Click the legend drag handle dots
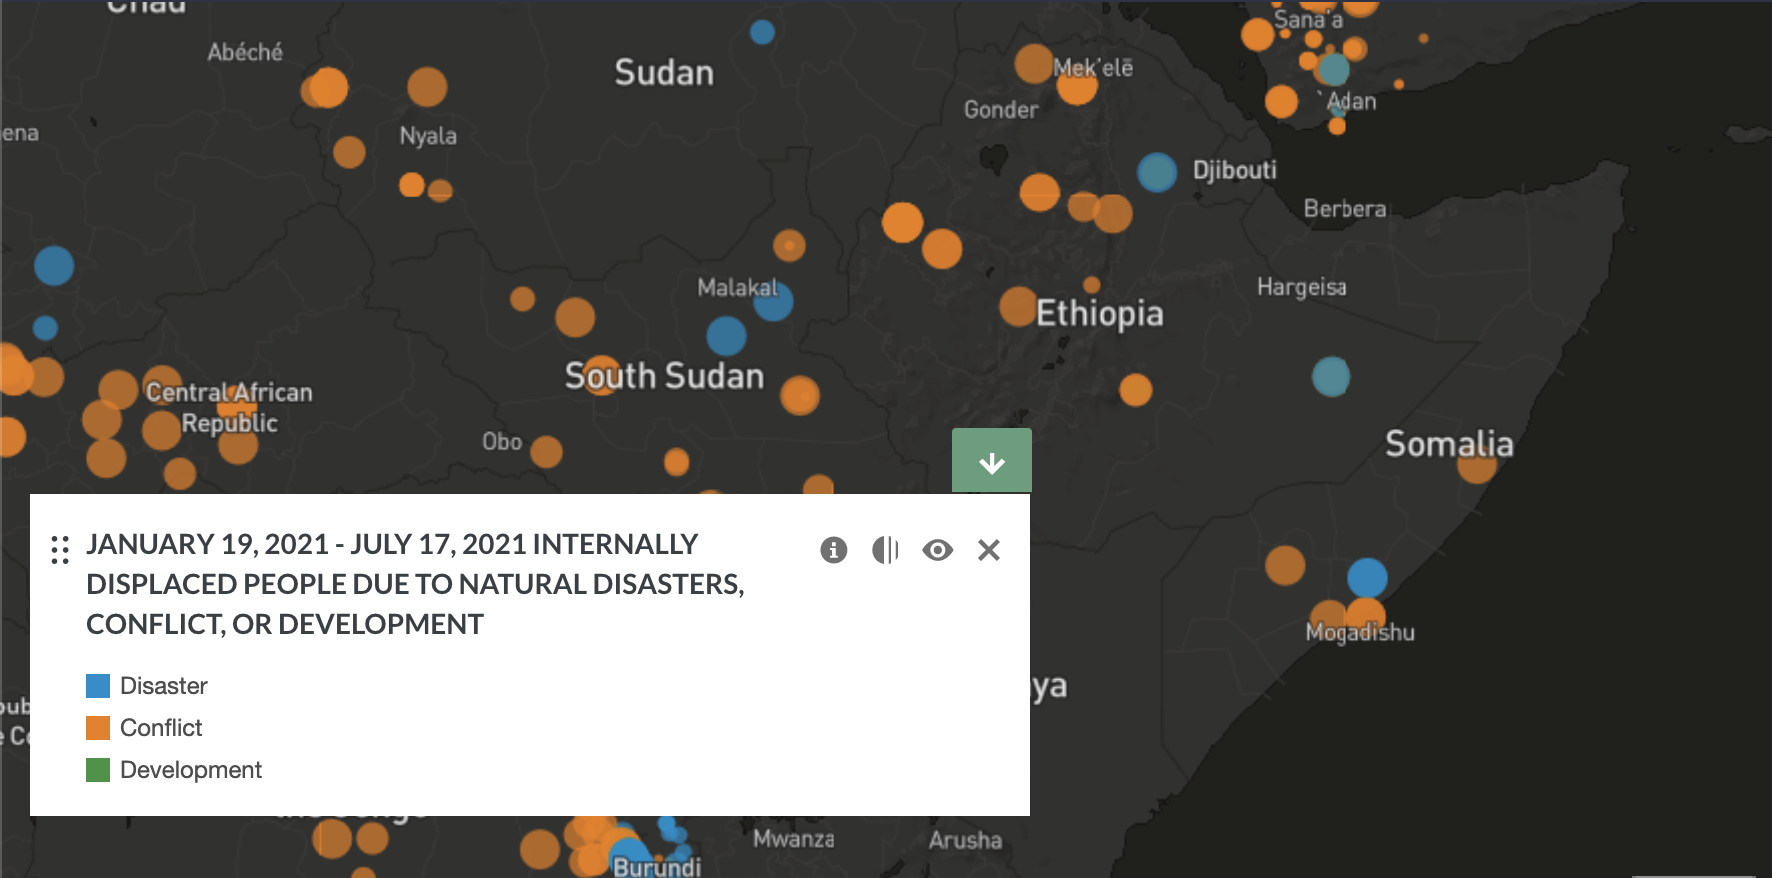The image size is (1772, 878). pyautogui.click(x=60, y=550)
